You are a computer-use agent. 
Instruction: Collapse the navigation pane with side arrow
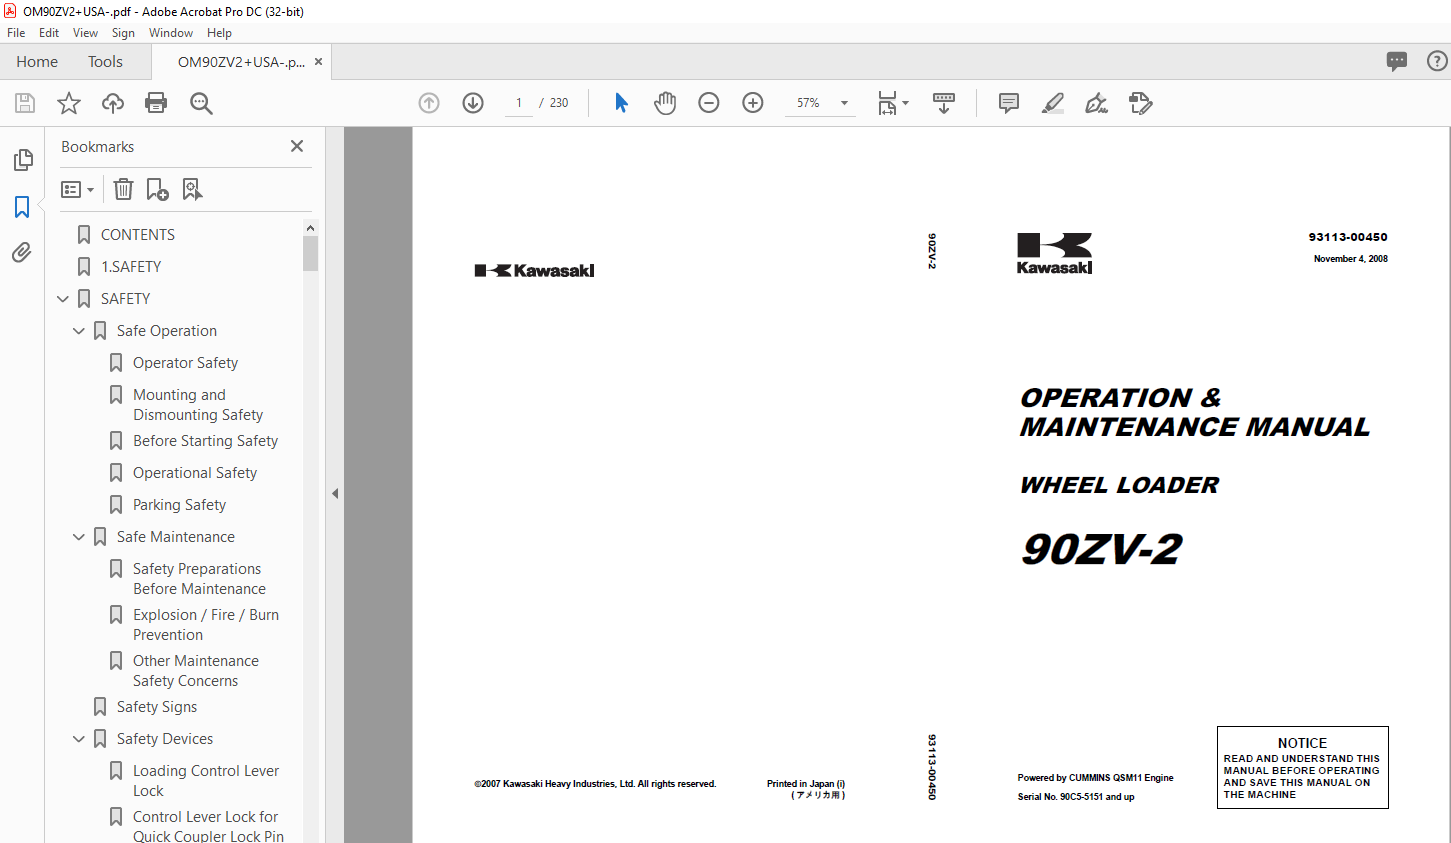pos(335,493)
